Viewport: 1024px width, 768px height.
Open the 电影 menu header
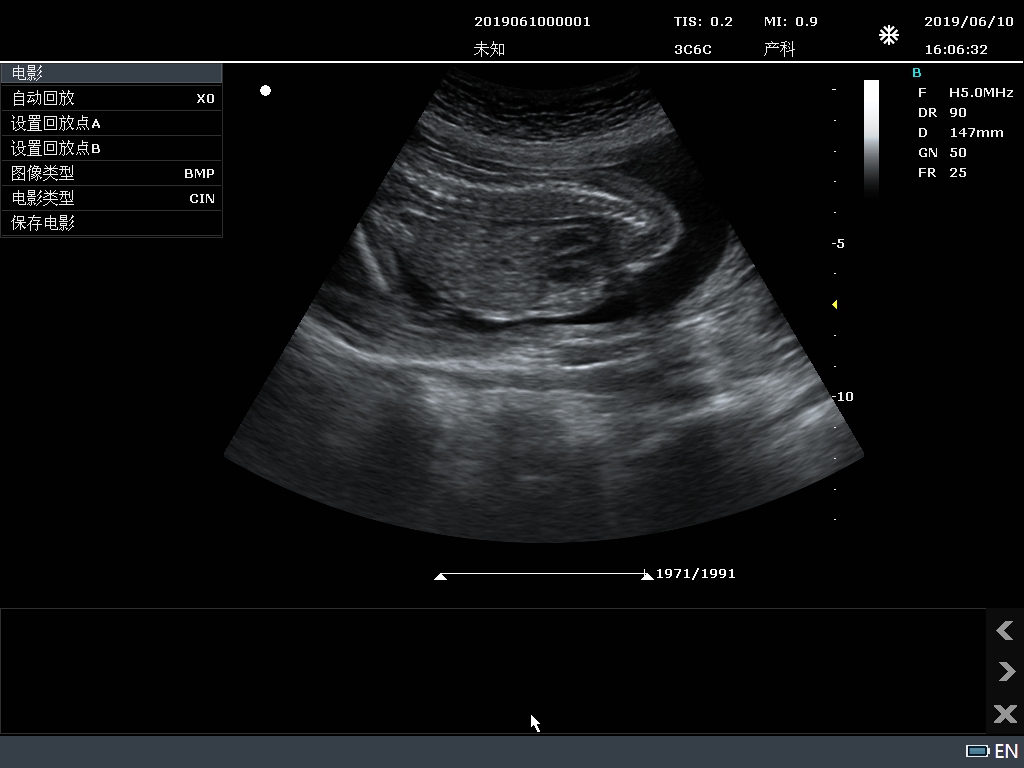(x=112, y=73)
